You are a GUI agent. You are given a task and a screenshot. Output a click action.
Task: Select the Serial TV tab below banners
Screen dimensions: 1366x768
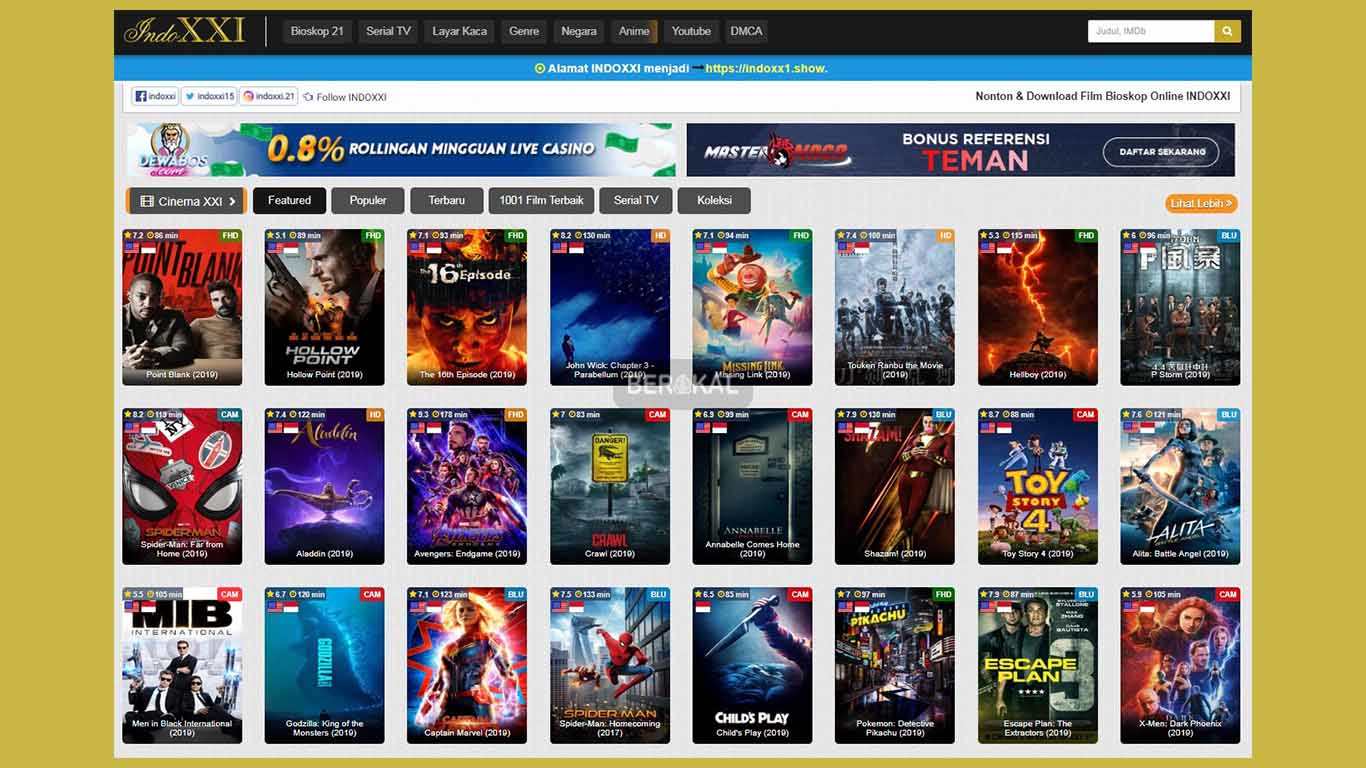point(636,200)
